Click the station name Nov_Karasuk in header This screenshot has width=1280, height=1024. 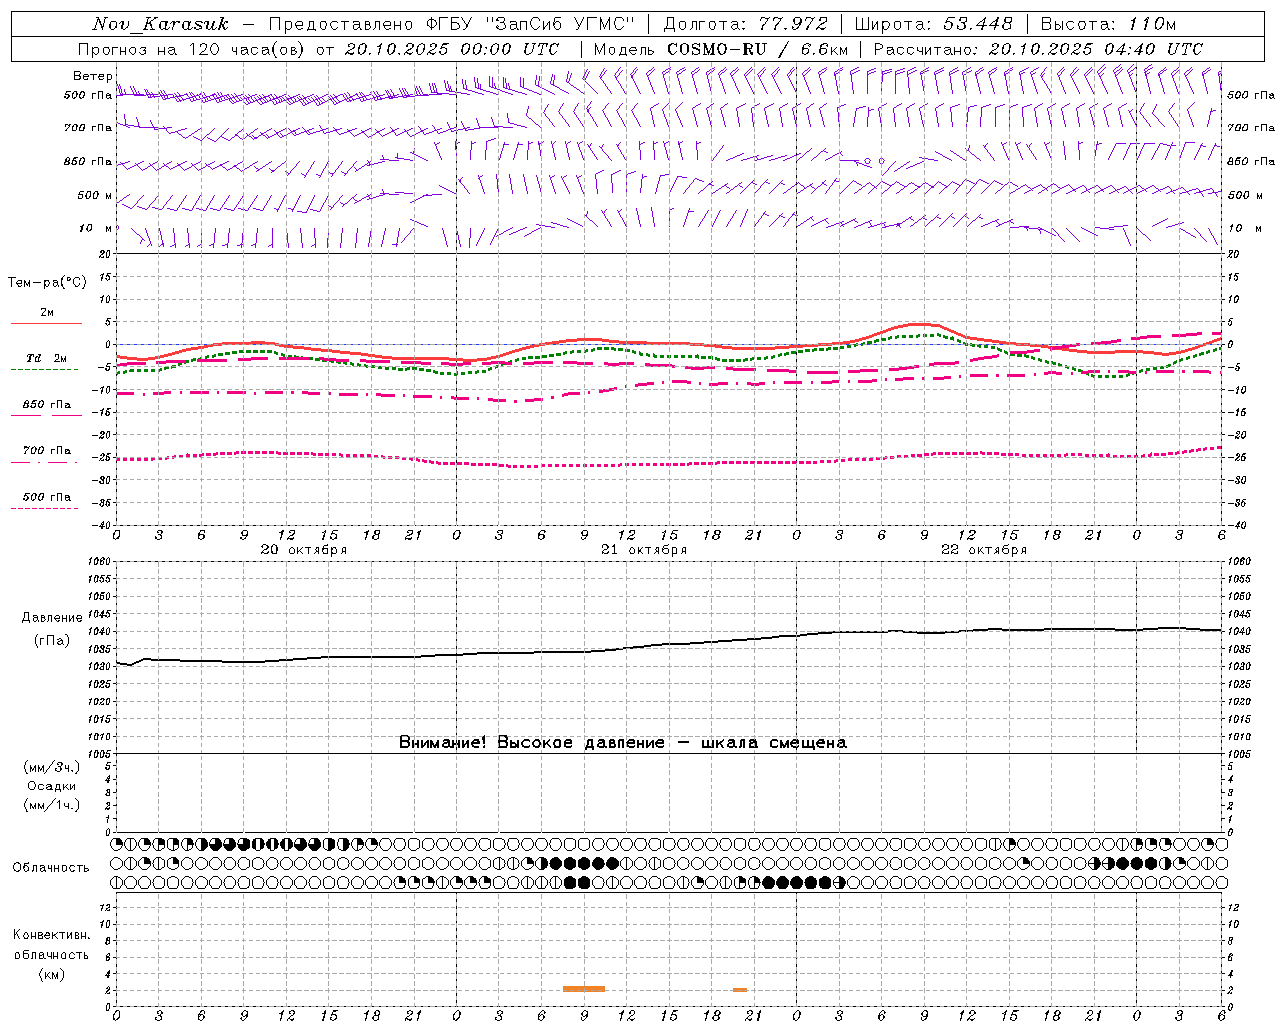[x=160, y=24]
